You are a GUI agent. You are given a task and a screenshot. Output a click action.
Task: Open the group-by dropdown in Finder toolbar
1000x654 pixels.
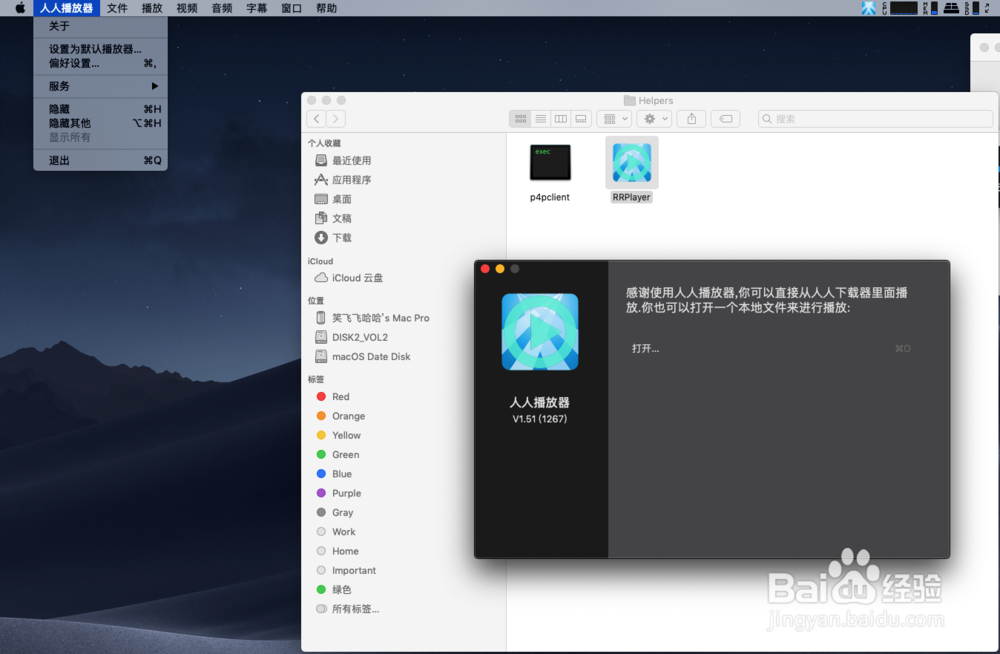click(x=615, y=119)
